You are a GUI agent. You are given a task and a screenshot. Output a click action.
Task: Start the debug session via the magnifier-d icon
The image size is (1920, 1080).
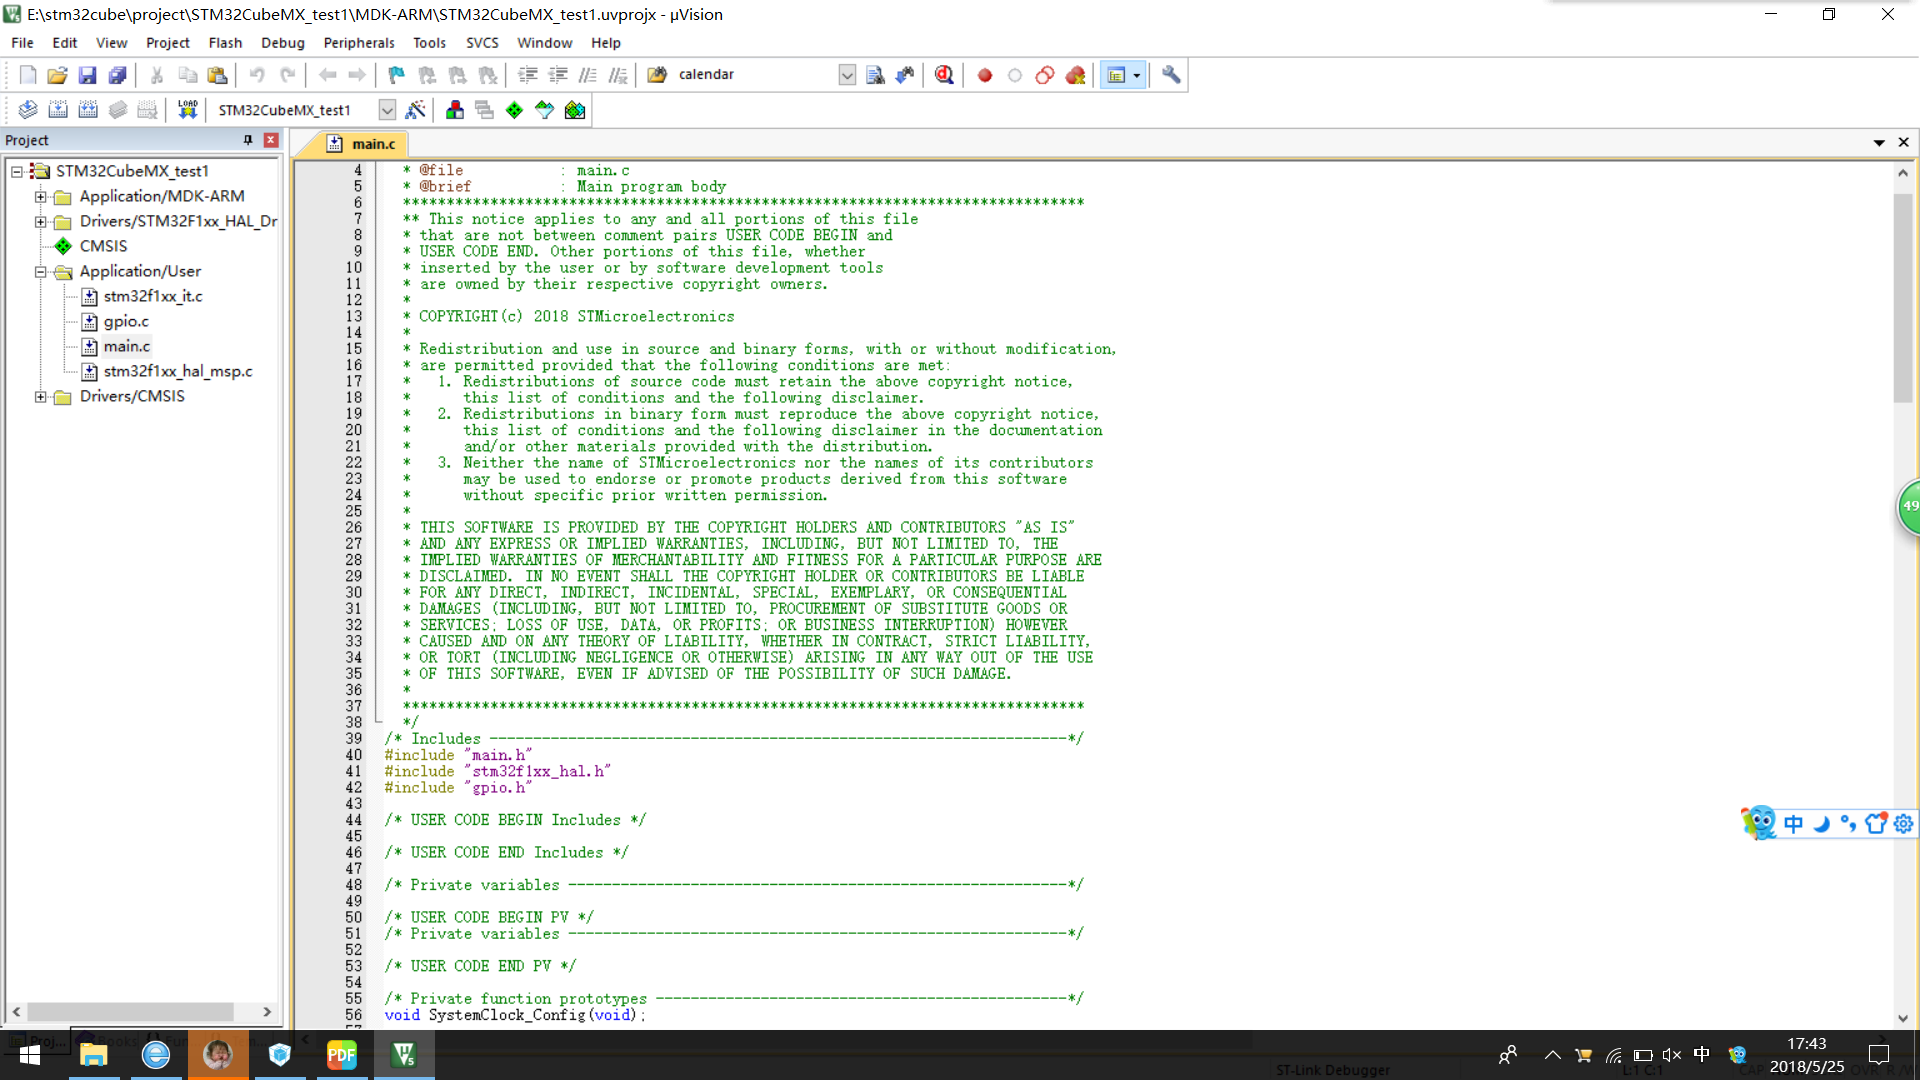click(x=944, y=75)
